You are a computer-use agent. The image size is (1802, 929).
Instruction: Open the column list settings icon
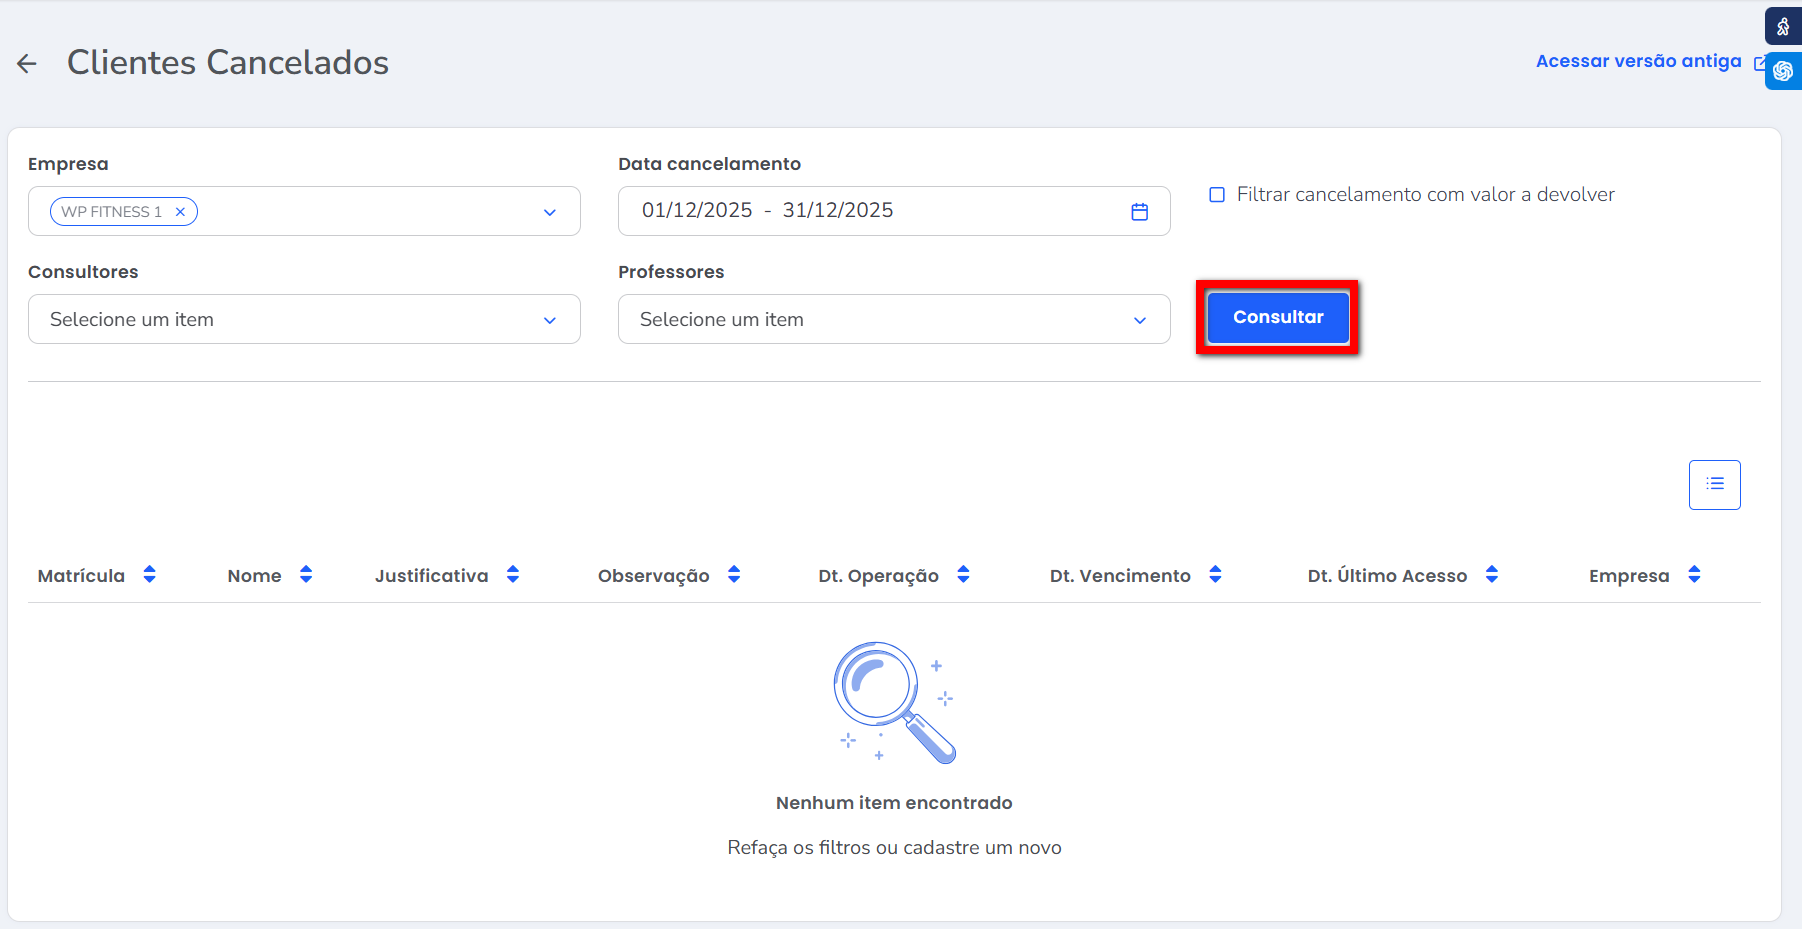[1714, 485]
